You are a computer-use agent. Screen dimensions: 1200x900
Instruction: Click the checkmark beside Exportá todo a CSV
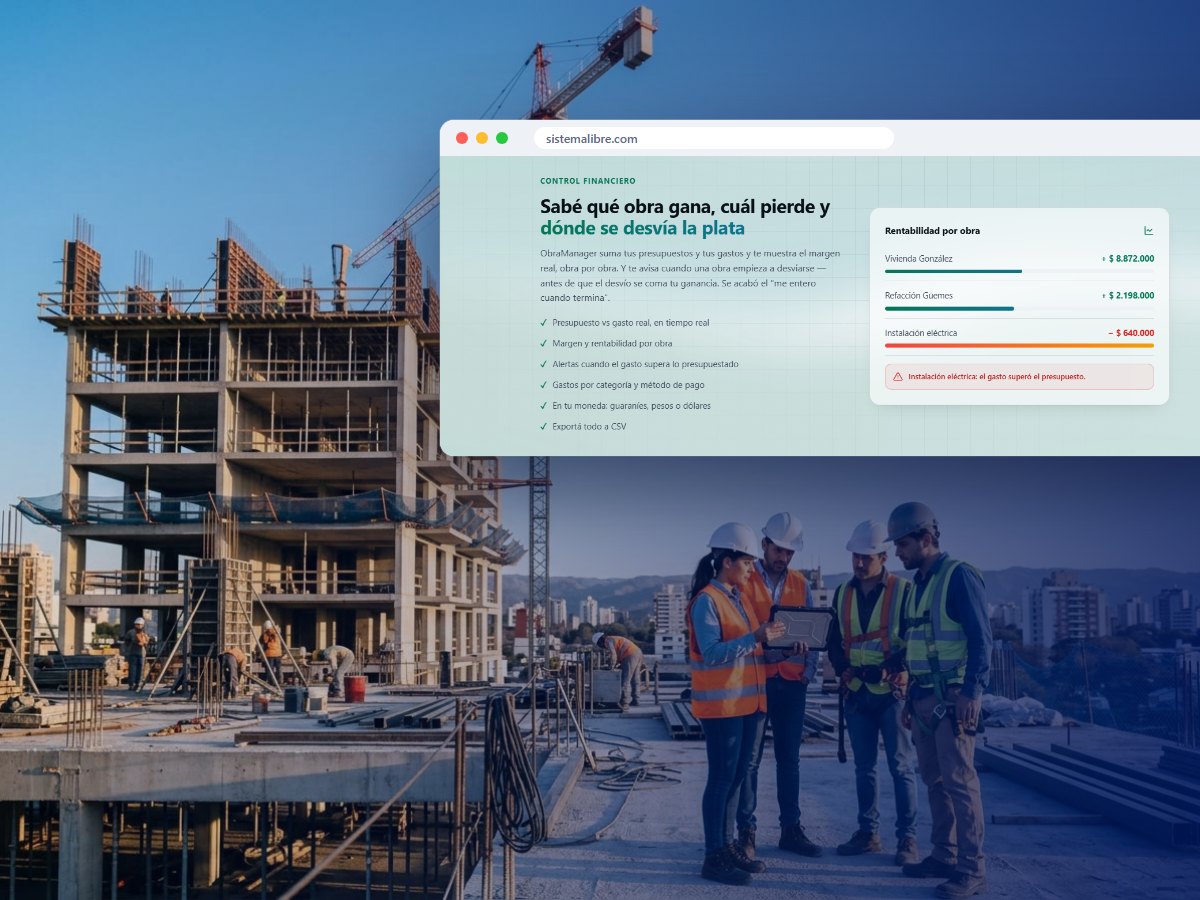543,427
